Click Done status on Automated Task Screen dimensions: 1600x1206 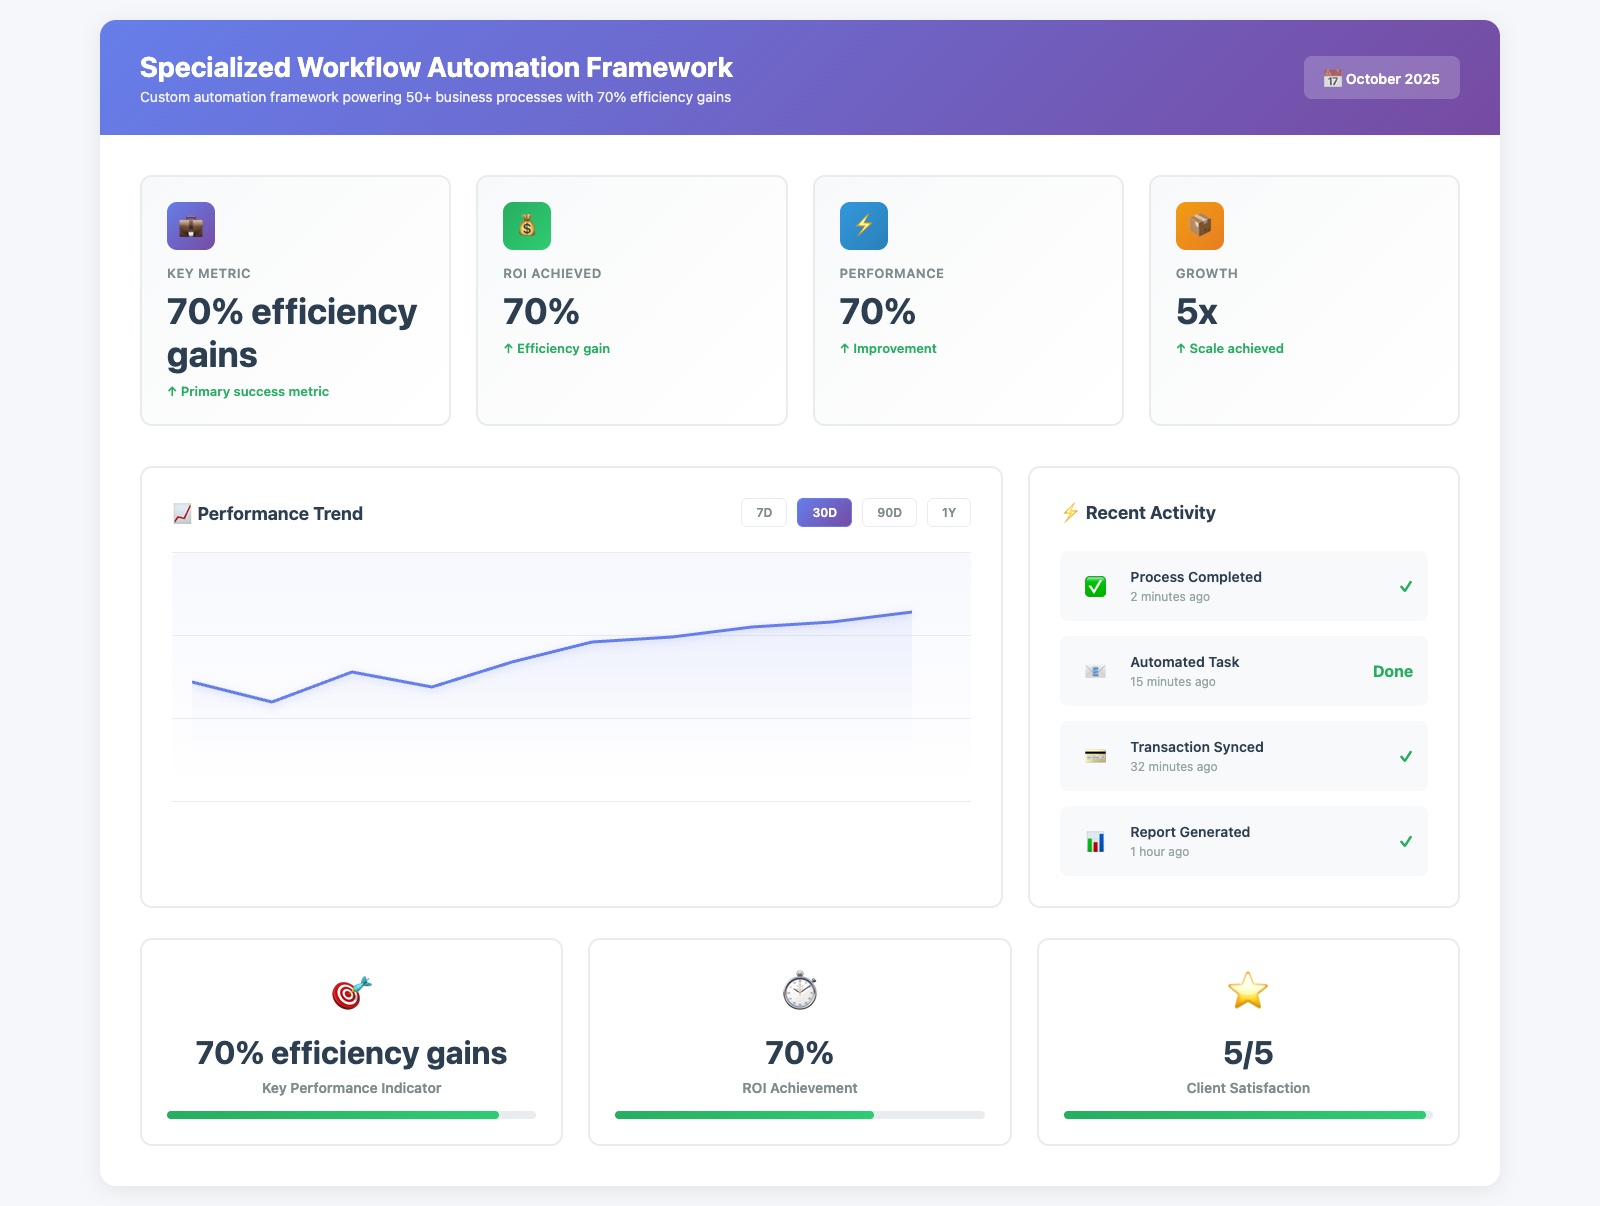pos(1392,672)
